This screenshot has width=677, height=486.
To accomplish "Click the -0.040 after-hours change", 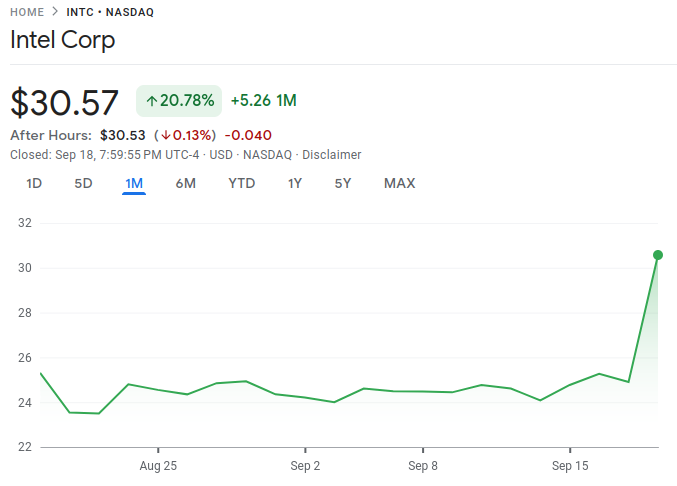I will pos(248,135).
